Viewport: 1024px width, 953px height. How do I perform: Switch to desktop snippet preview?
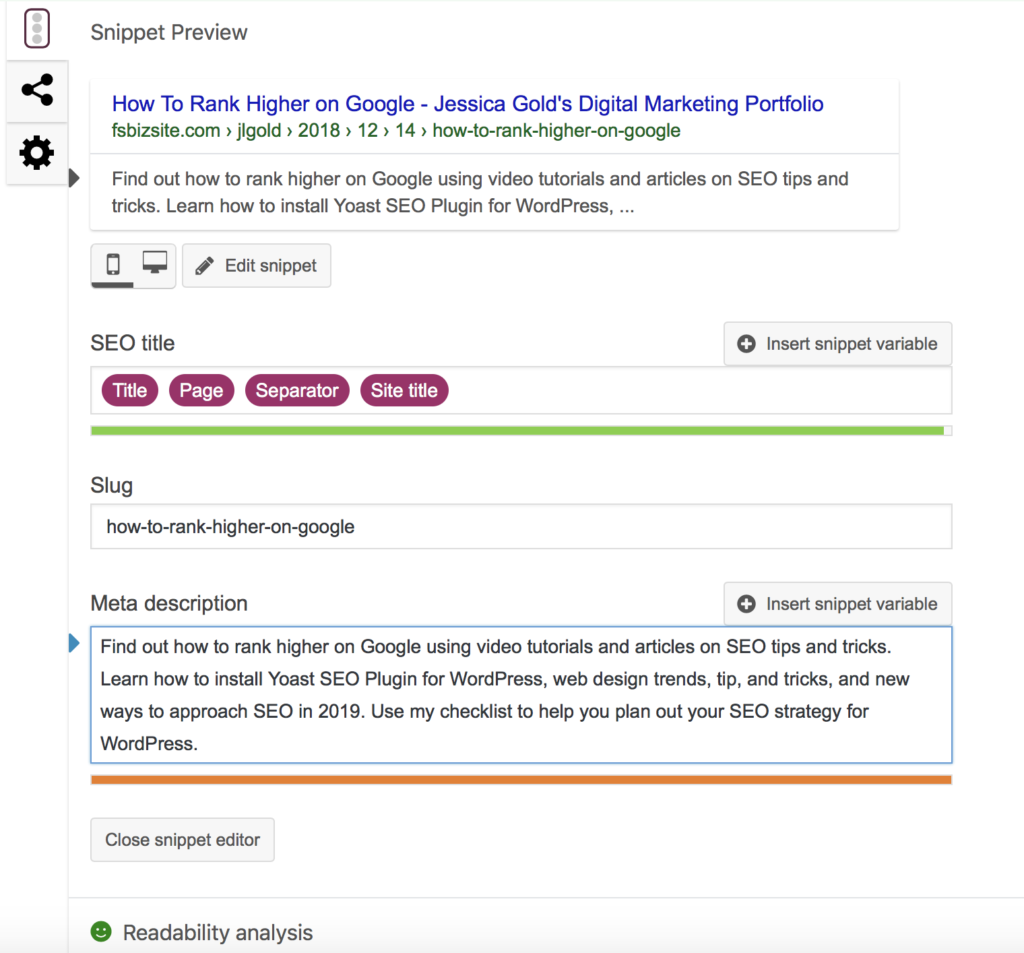point(154,265)
